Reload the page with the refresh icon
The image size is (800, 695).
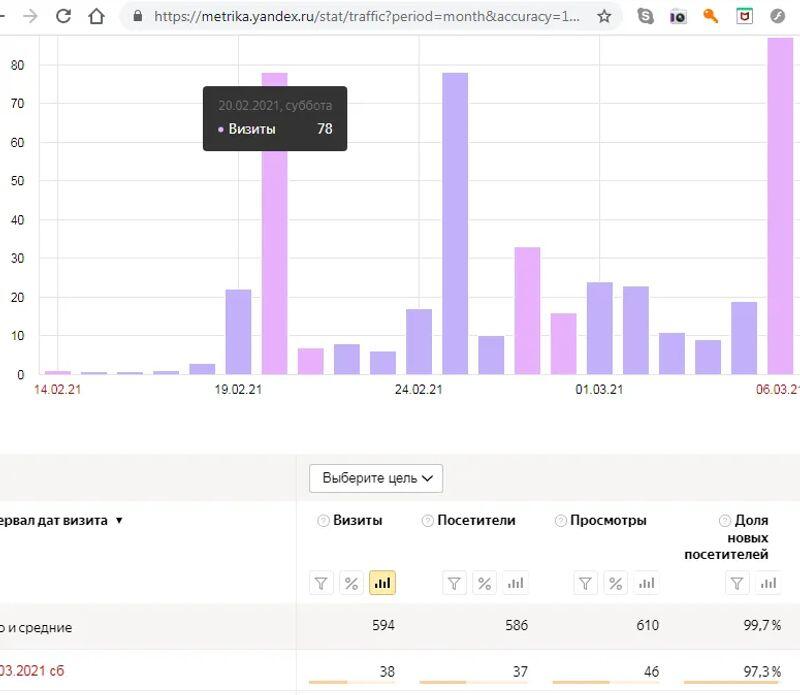pos(63,16)
